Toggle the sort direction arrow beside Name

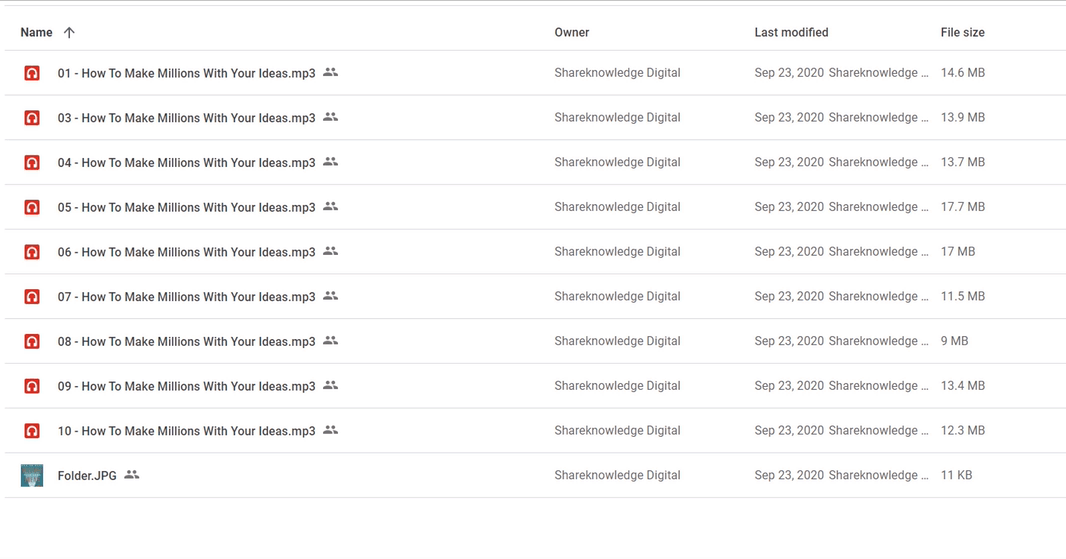pyautogui.click(x=69, y=33)
